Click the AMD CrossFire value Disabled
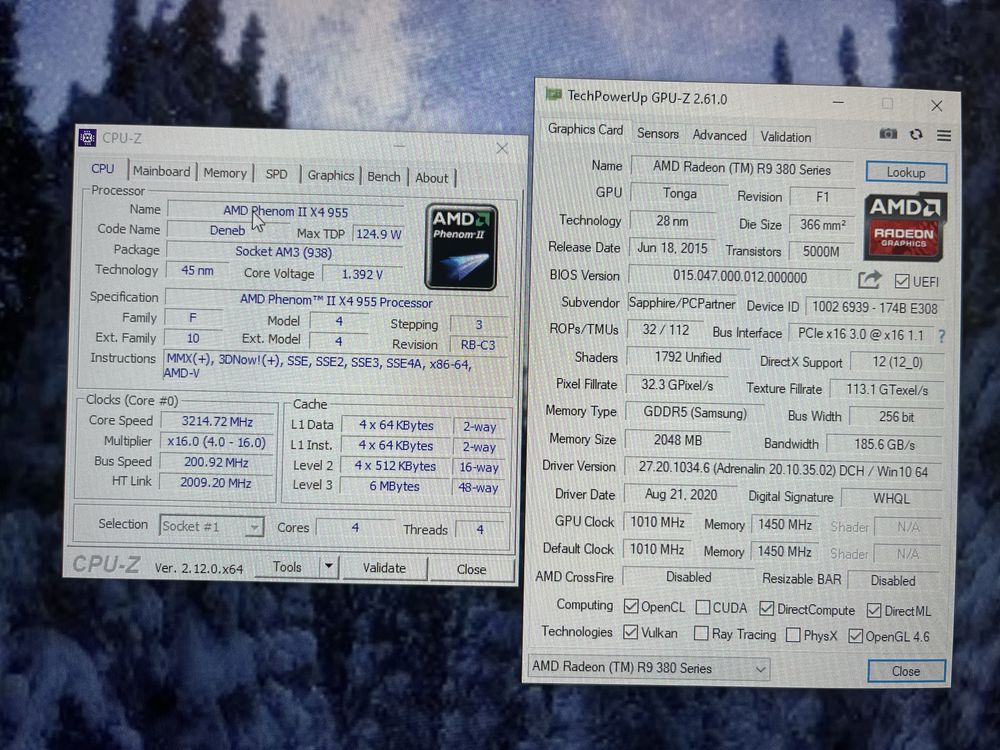This screenshot has height=750, width=1000. [688, 577]
